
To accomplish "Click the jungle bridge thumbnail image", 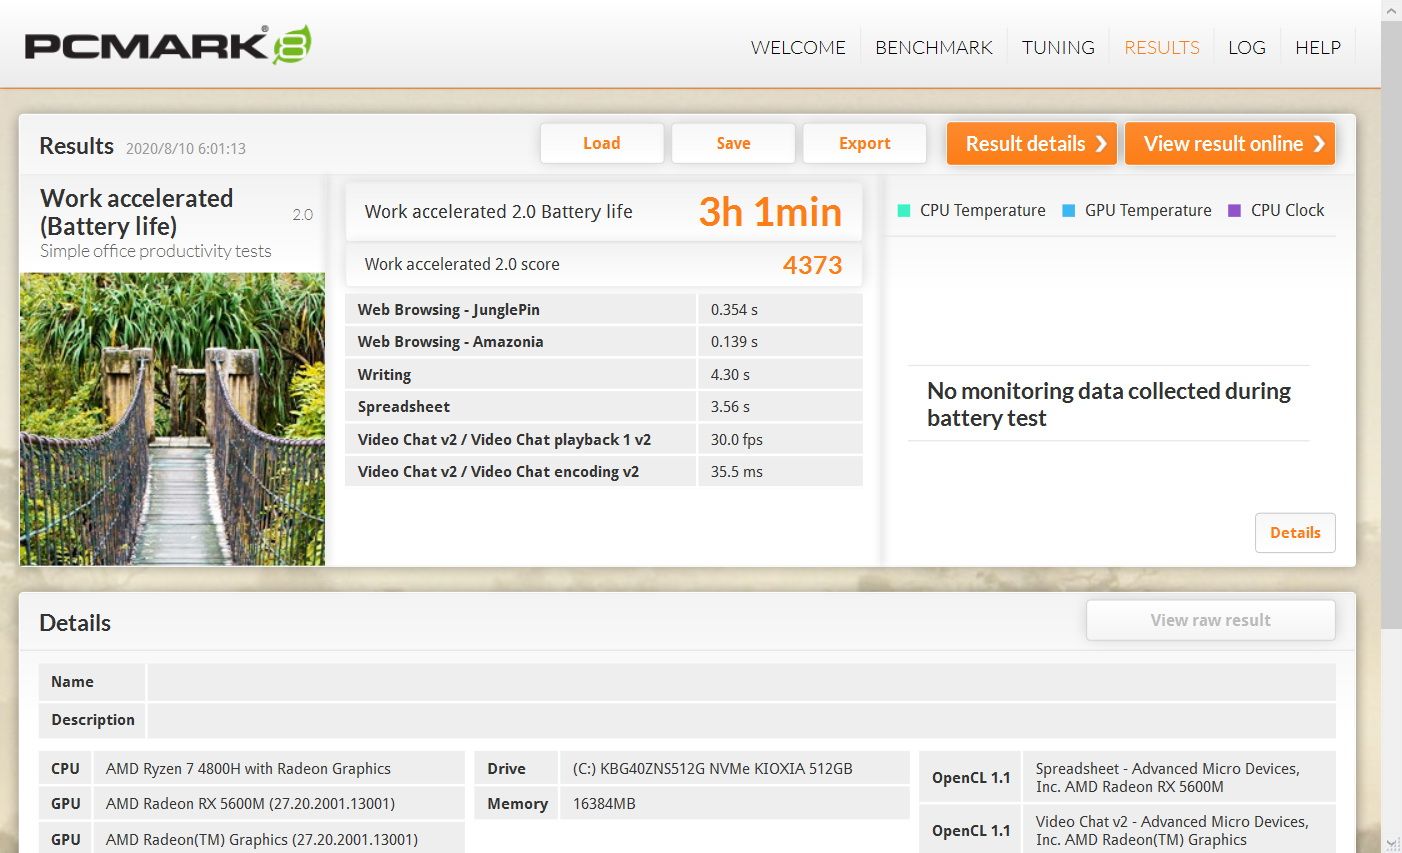I will 172,419.
